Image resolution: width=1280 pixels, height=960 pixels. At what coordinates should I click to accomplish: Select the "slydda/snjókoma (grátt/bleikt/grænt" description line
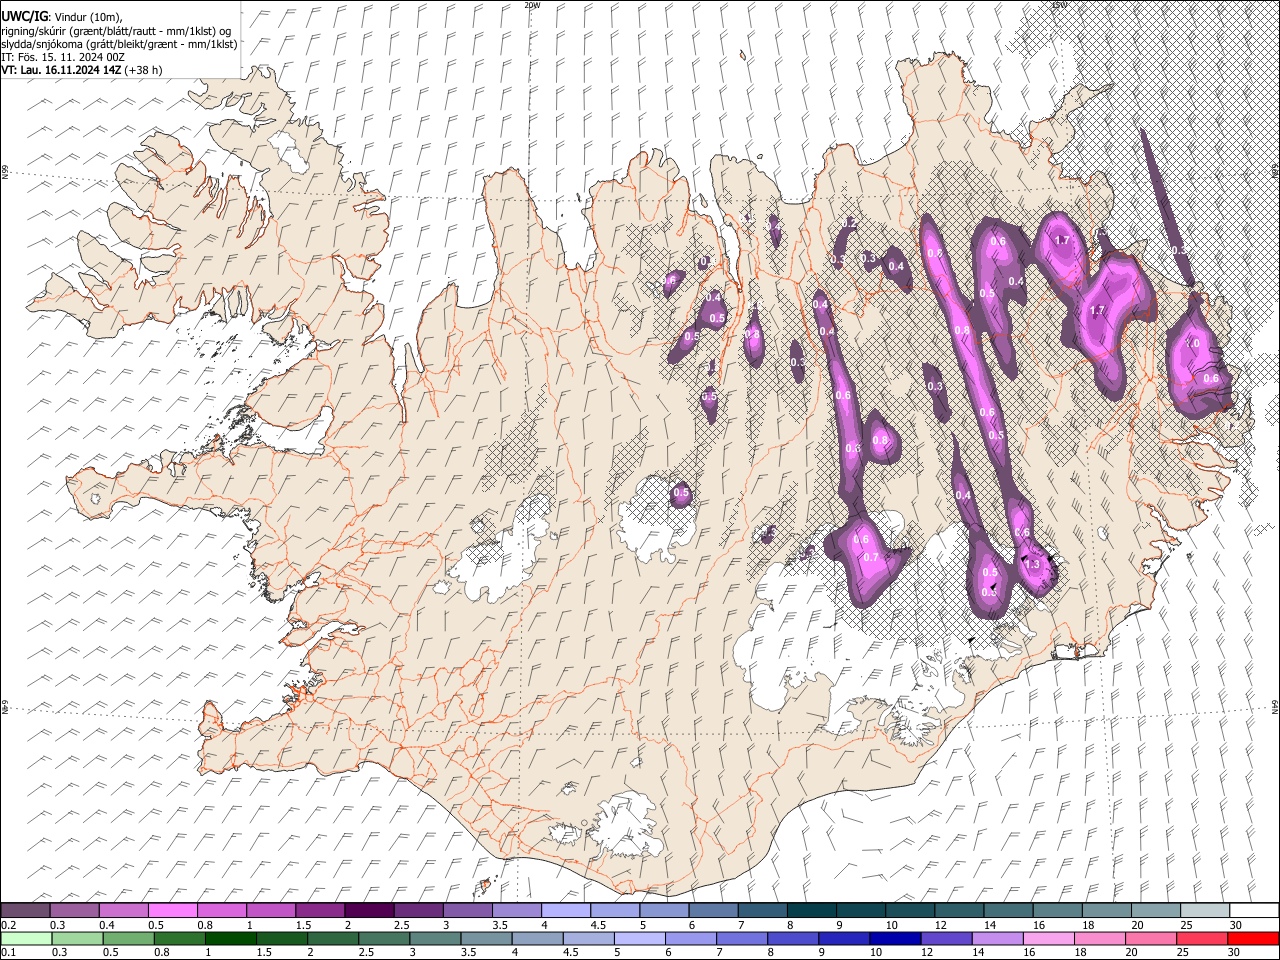click(x=118, y=44)
